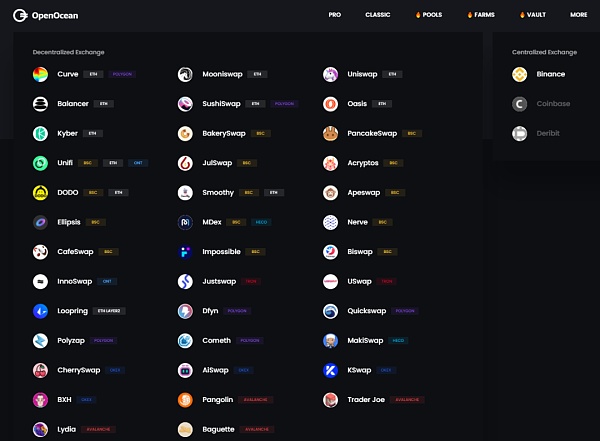Click the SushiSwap exchange name
Screen dimensions: 600x441
[221, 104]
